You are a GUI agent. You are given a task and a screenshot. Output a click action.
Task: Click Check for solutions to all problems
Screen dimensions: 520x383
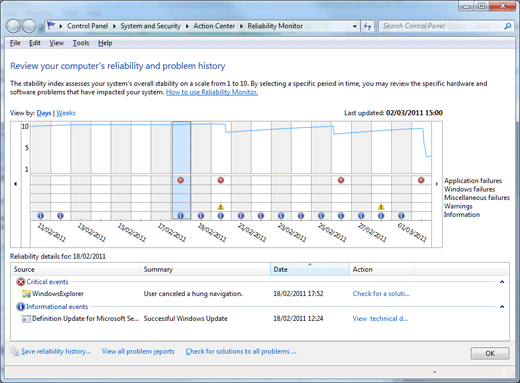pos(241,351)
